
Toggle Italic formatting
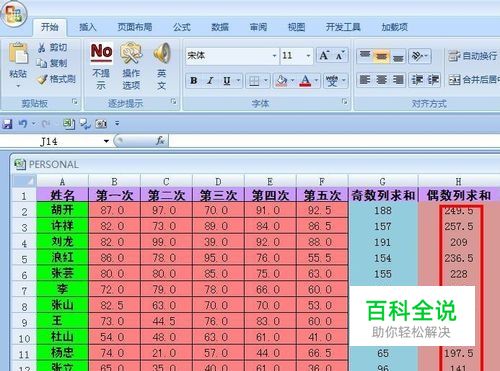pyautogui.click(x=210, y=80)
